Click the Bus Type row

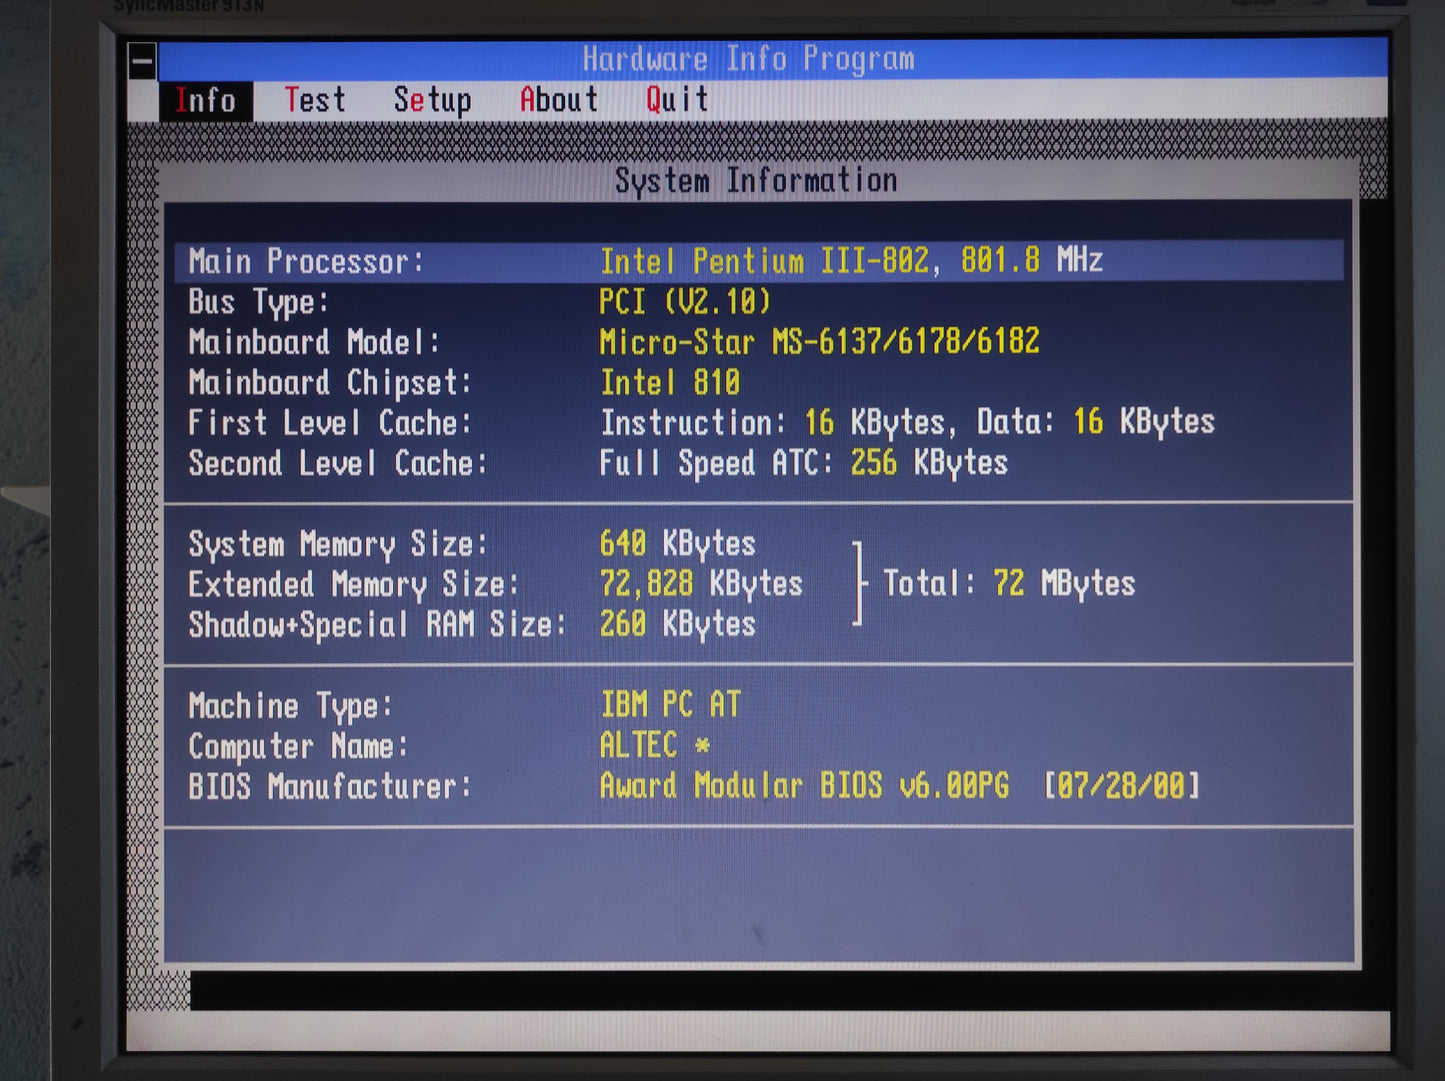point(480,302)
